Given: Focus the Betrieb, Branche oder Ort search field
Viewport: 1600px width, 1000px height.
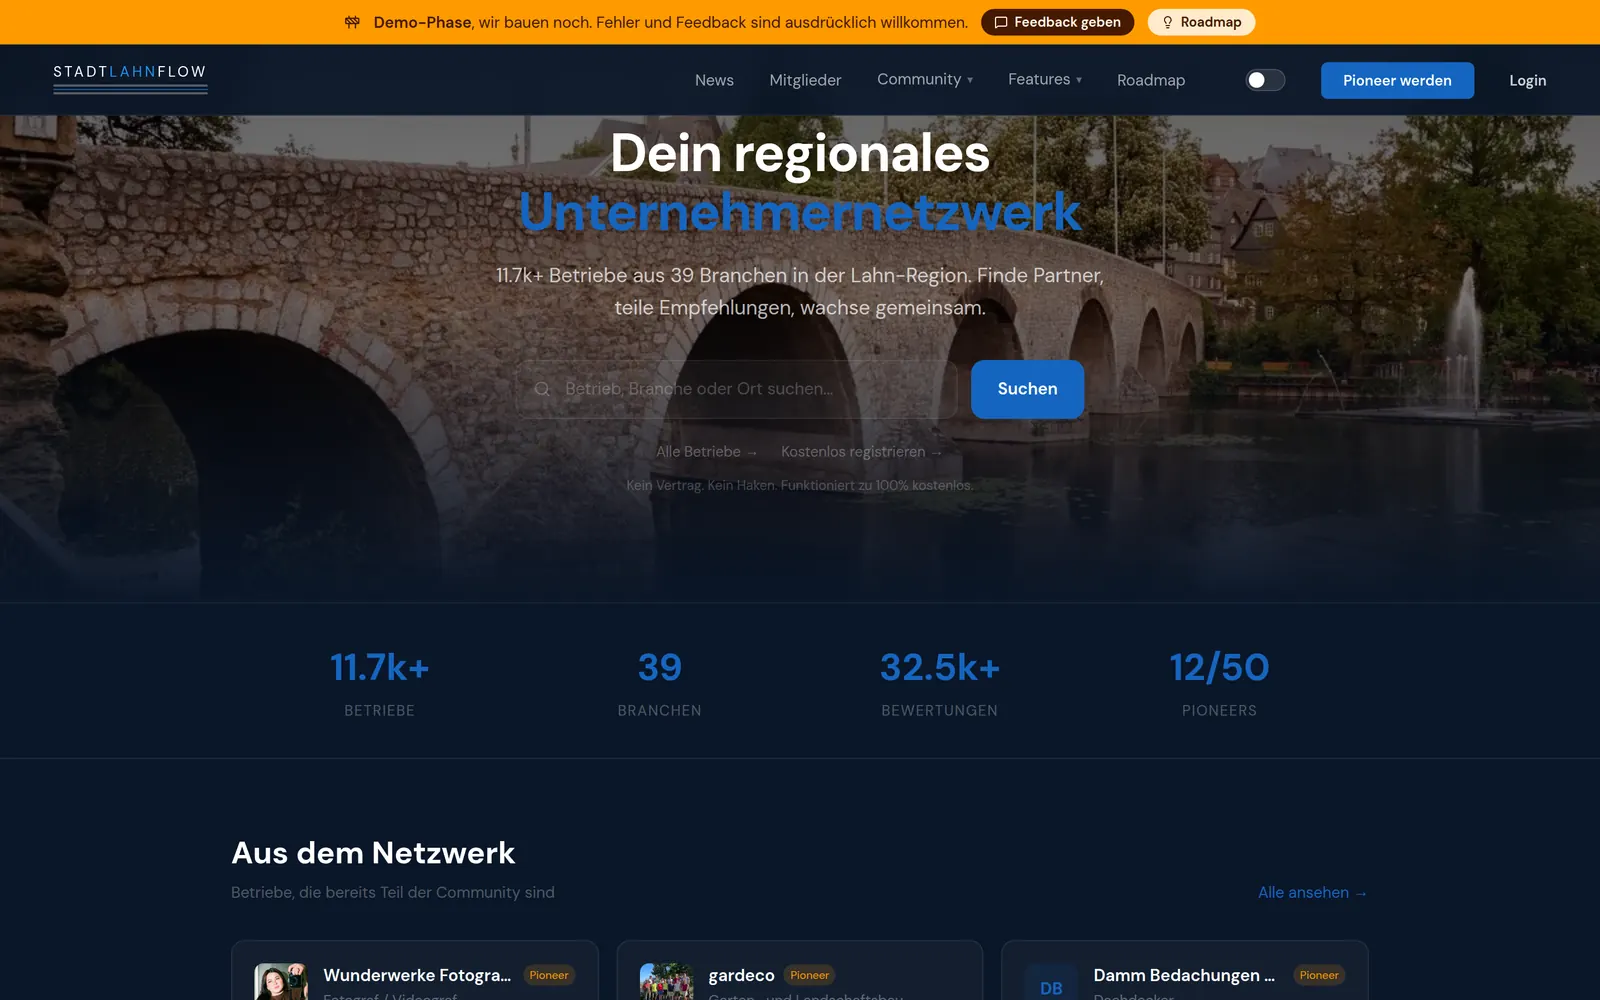Looking at the screenshot, I should [737, 389].
